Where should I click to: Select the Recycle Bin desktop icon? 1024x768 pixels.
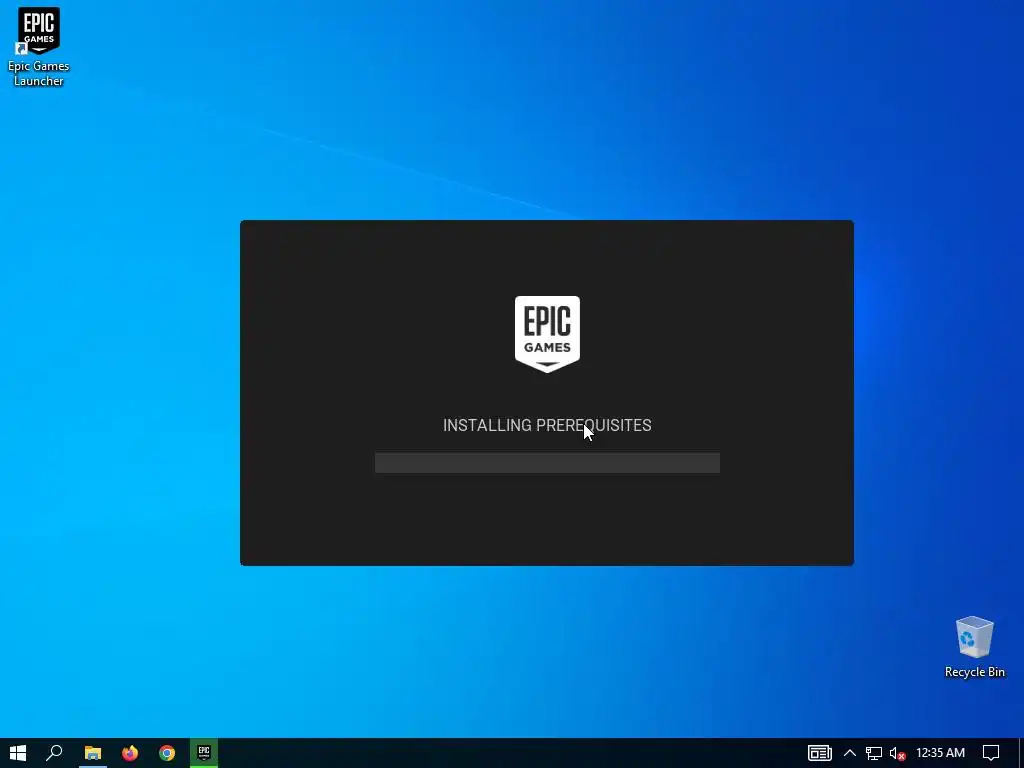click(x=974, y=647)
